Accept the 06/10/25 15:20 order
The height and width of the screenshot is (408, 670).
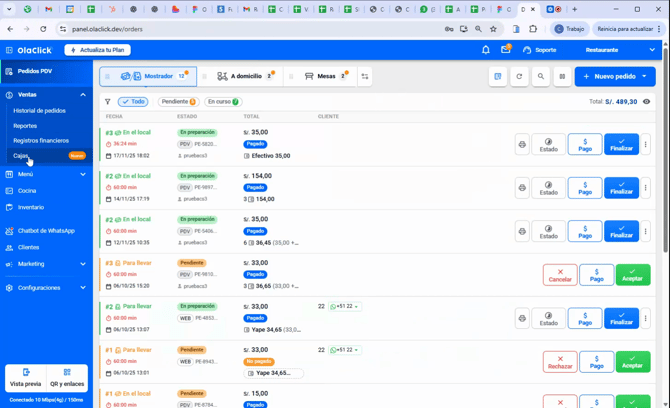pyautogui.click(x=633, y=275)
